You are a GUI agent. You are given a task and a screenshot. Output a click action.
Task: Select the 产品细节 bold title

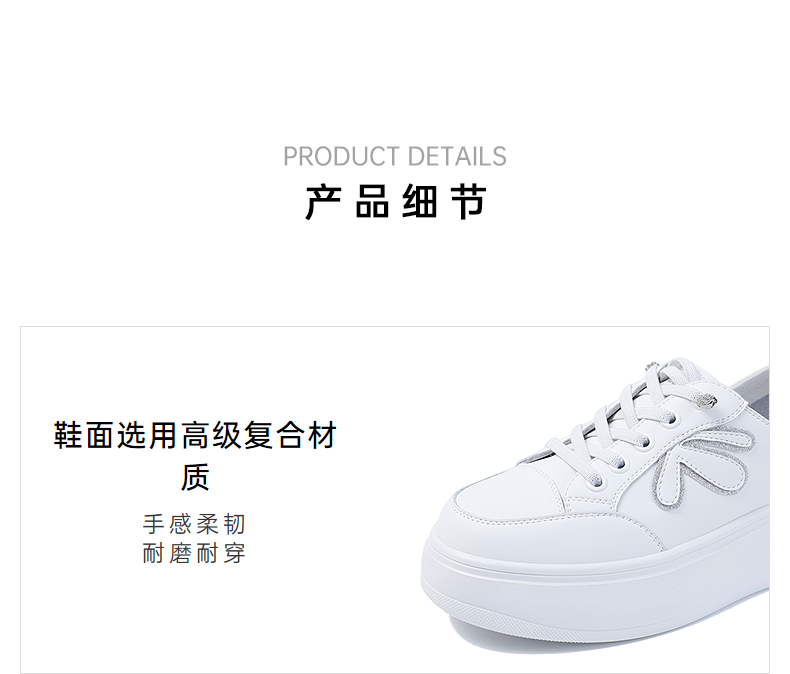coord(396,202)
